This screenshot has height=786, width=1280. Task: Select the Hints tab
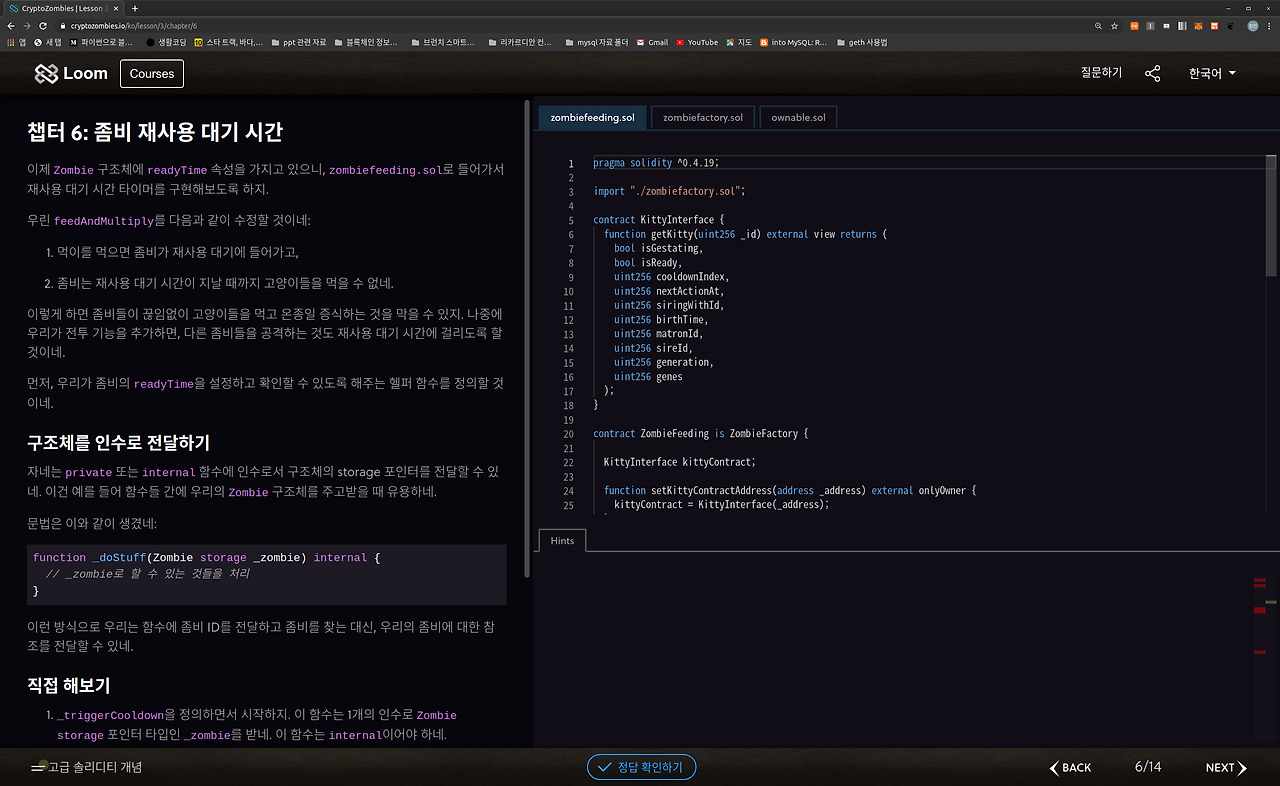point(562,540)
